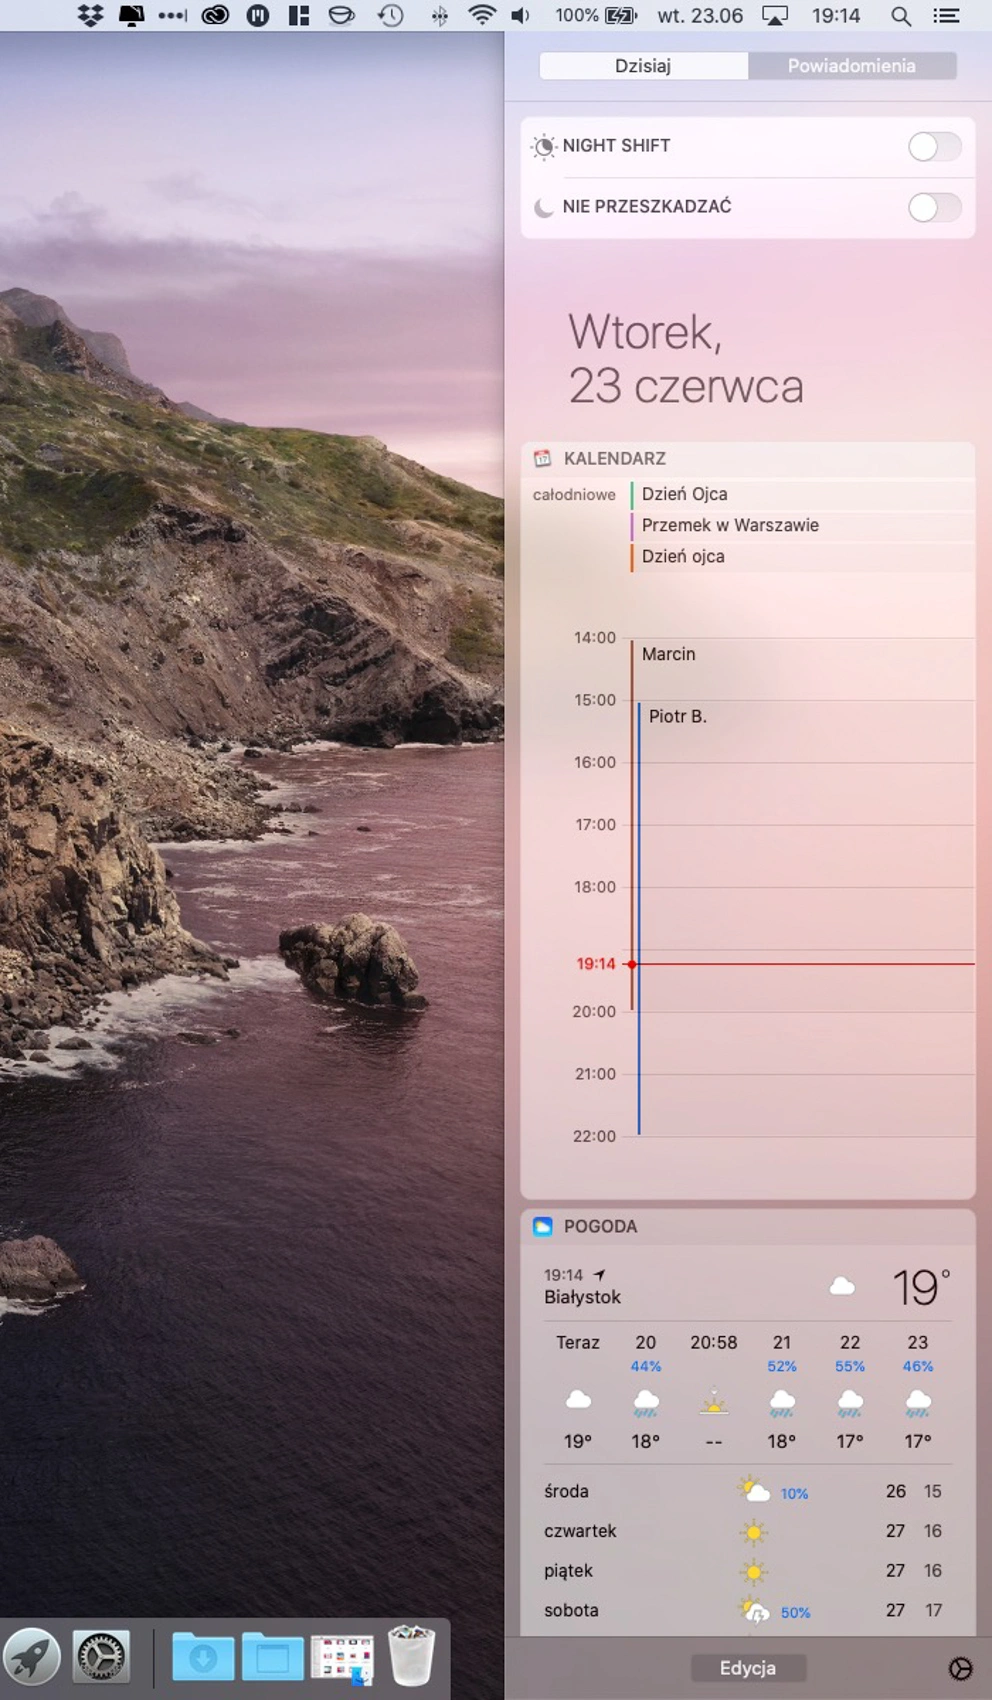Image resolution: width=992 pixels, height=1700 pixels.
Task: Open the Wi-Fi status menu
Action: coord(482,15)
